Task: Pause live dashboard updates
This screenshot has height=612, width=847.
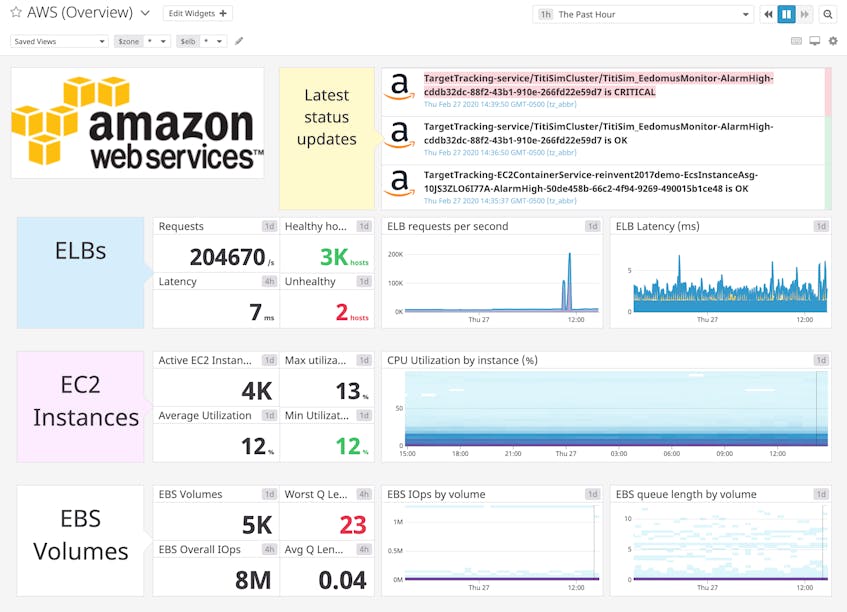Action: point(786,15)
